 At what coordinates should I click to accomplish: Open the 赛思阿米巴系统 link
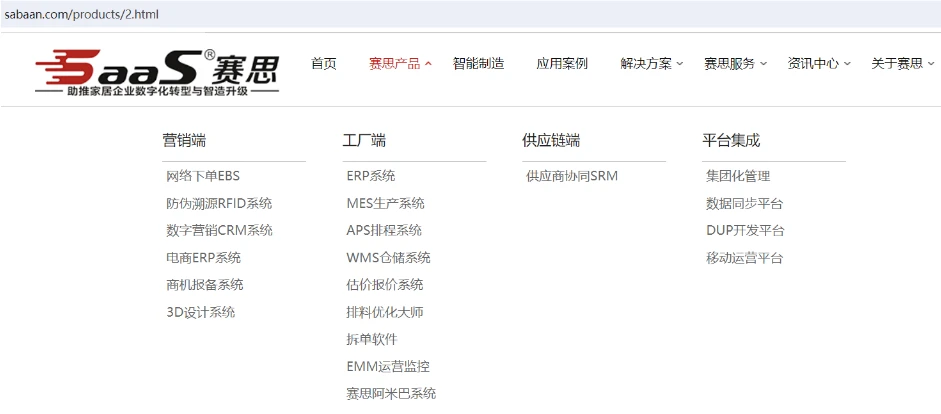[391, 394]
